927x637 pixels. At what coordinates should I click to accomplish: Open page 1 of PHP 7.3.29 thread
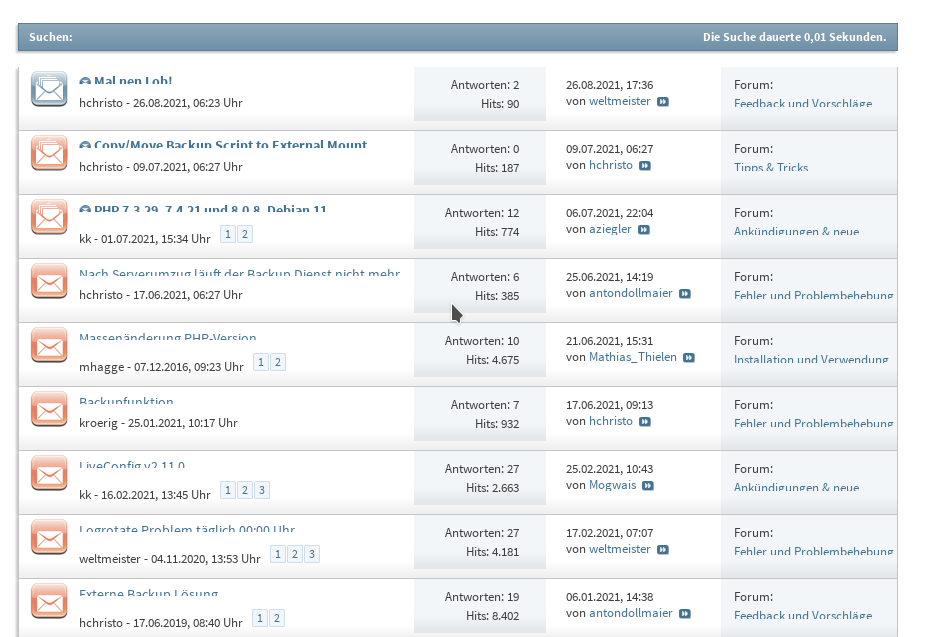pyautogui.click(x=228, y=234)
